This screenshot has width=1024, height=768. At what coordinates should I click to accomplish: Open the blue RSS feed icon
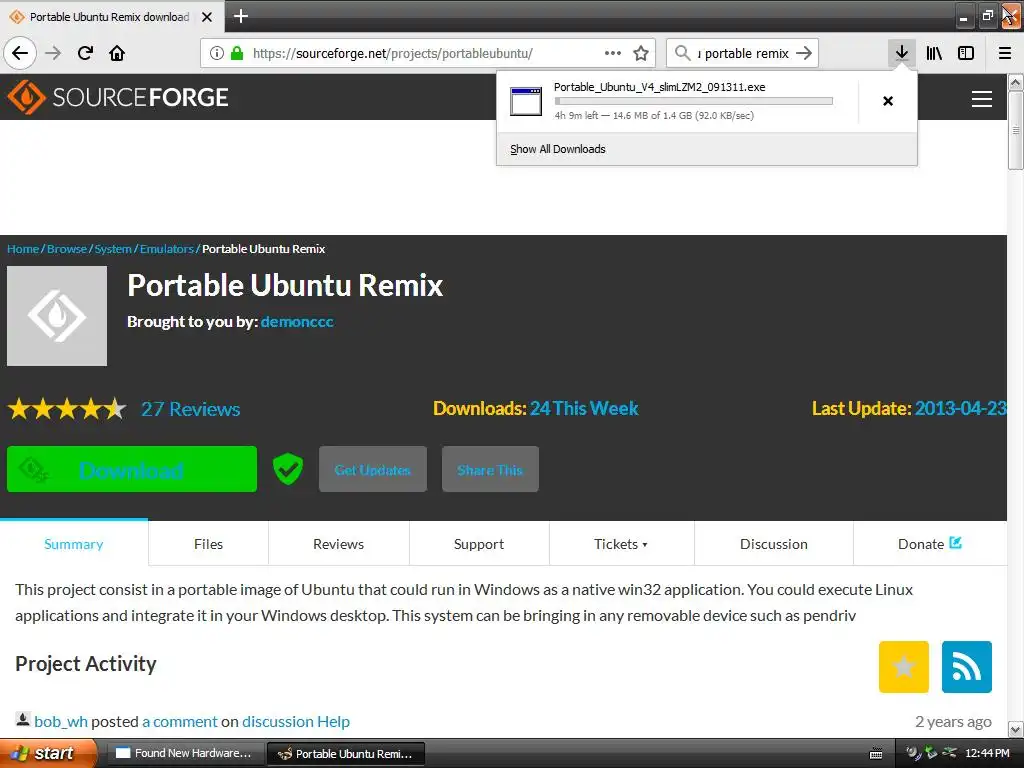[x=967, y=667]
